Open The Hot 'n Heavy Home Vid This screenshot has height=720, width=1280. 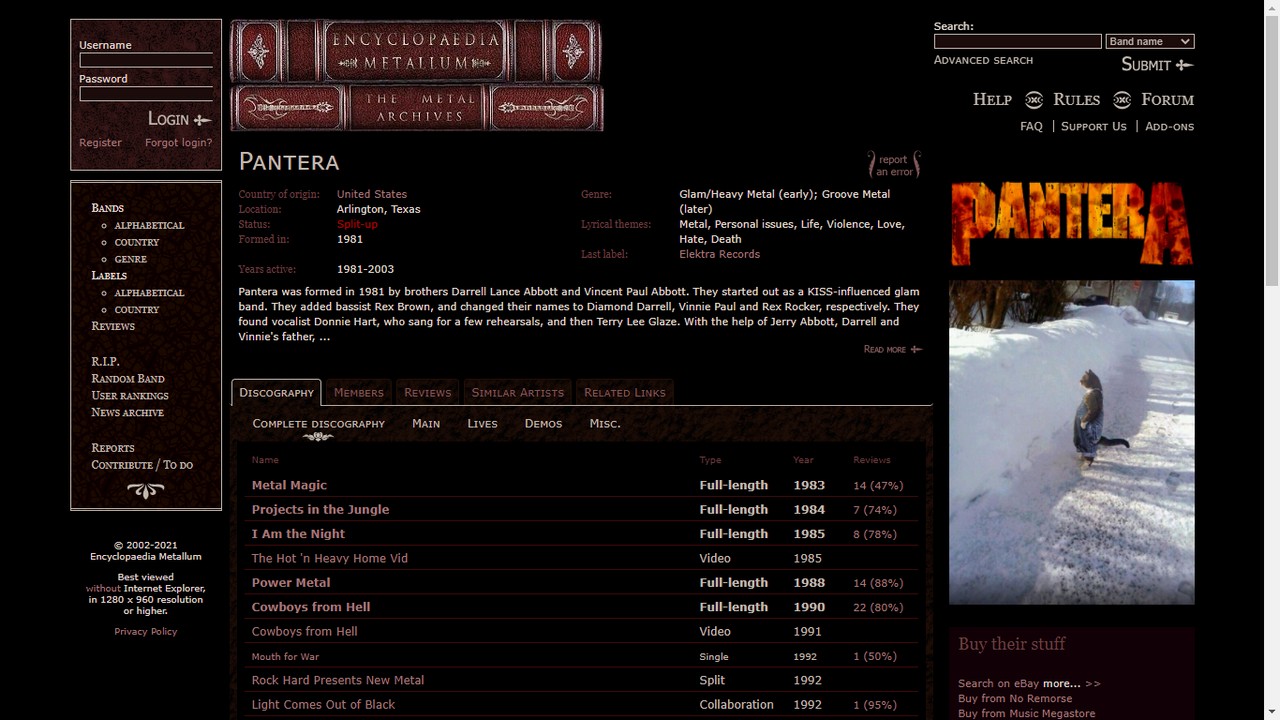point(330,558)
